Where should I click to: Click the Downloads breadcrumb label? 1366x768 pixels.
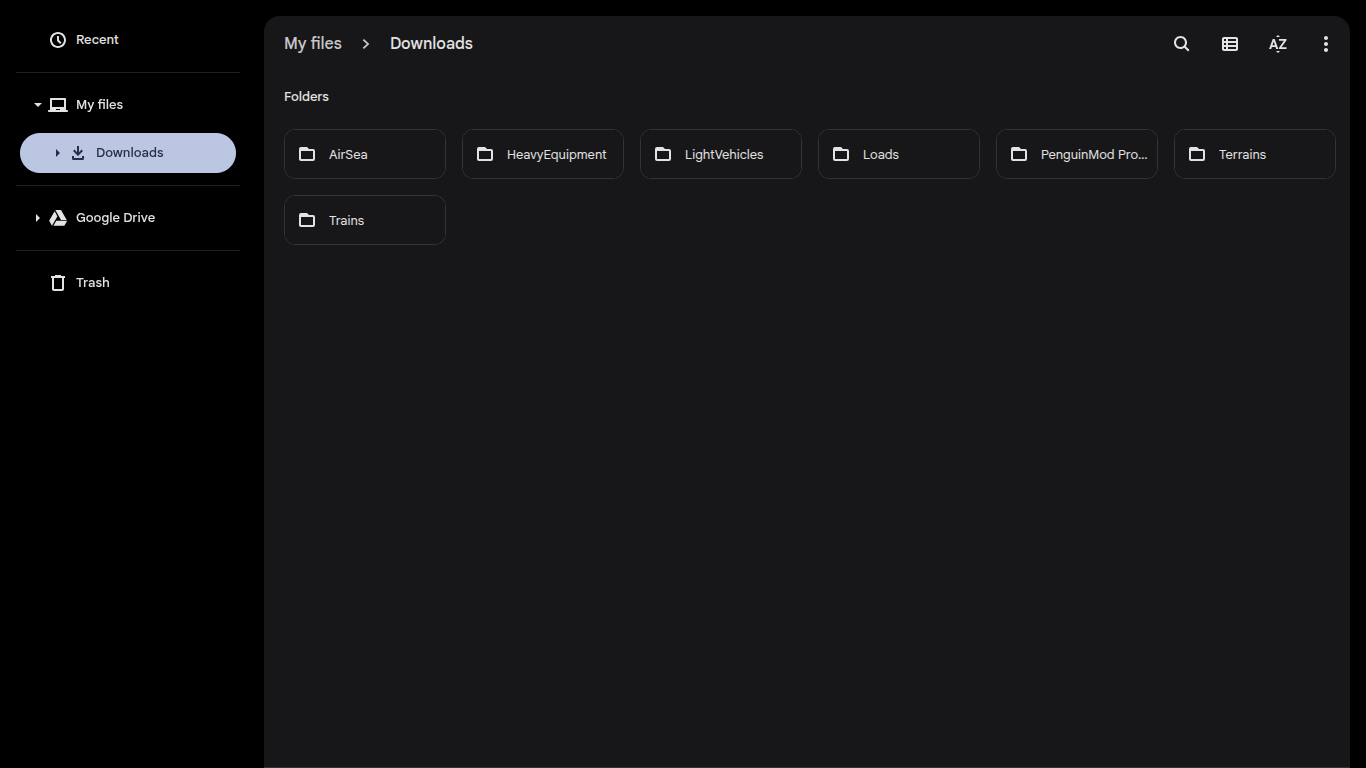(431, 44)
